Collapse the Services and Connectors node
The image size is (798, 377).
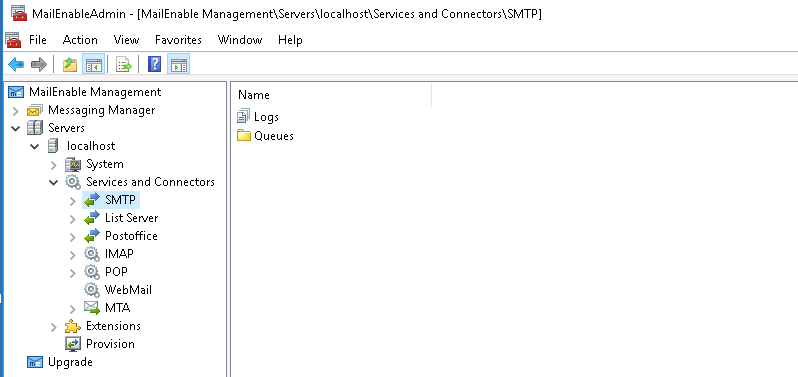(53, 182)
